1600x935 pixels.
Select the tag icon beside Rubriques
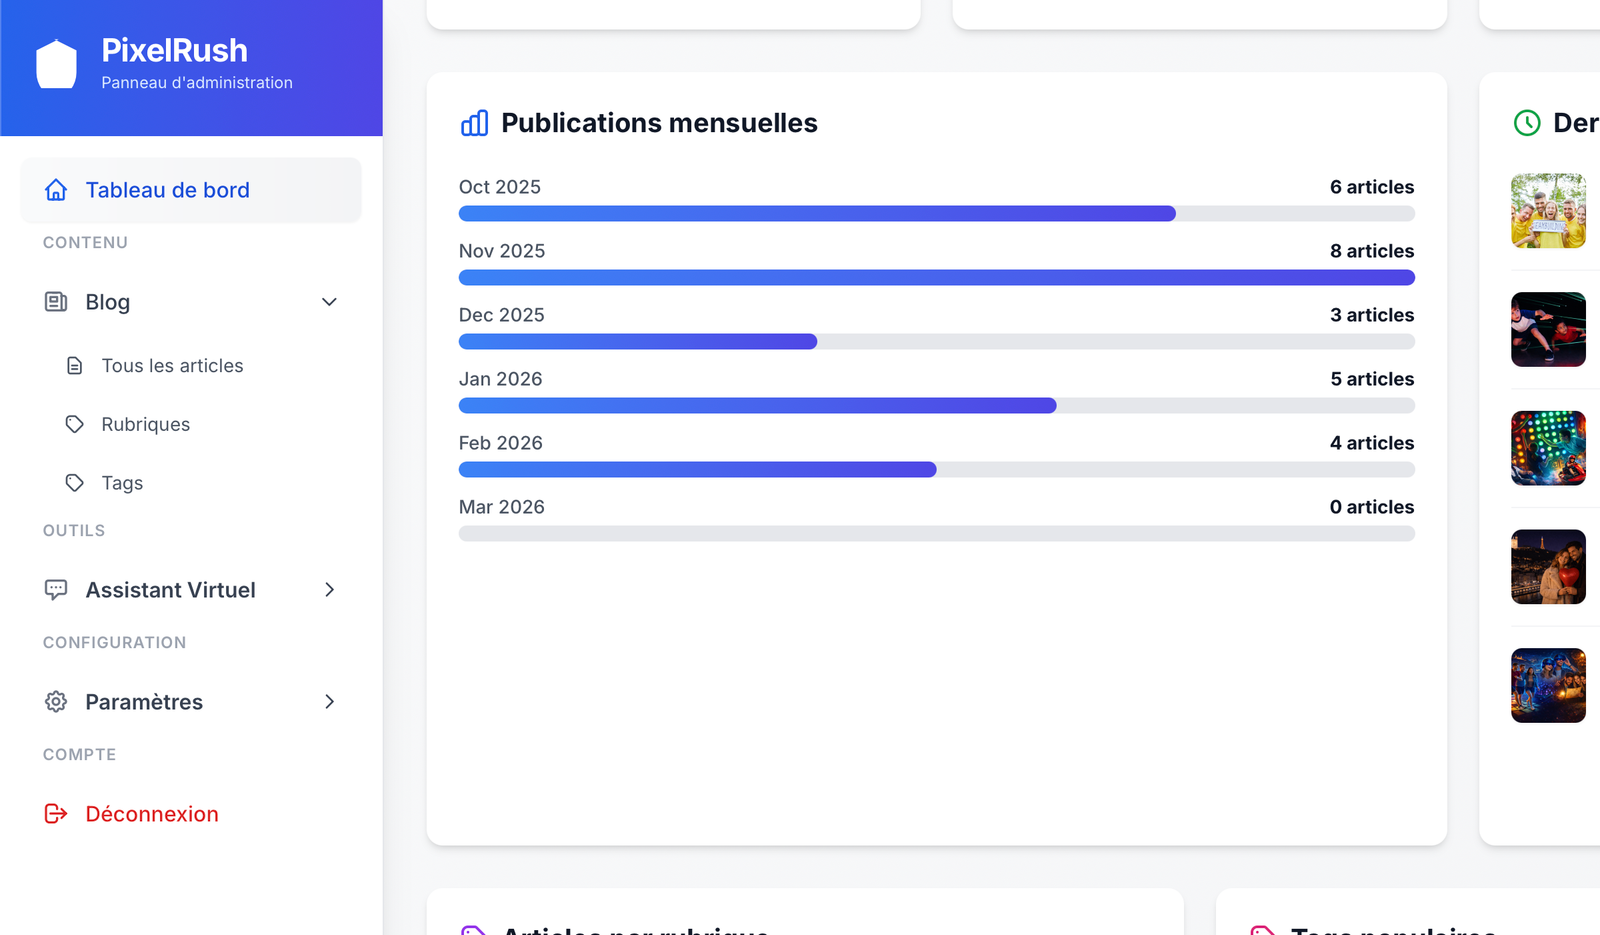tap(74, 424)
